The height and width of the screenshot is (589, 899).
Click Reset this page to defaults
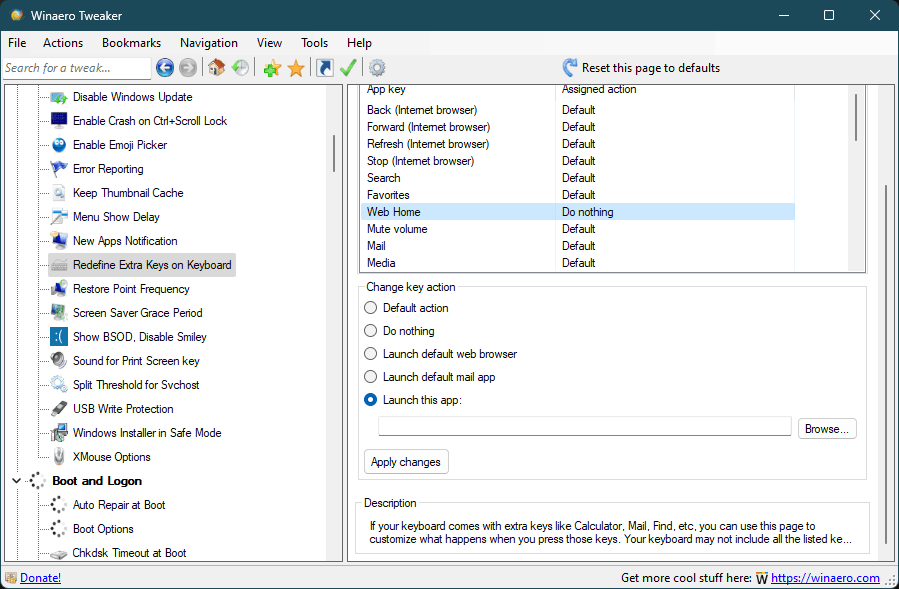click(x=651, y=68)
